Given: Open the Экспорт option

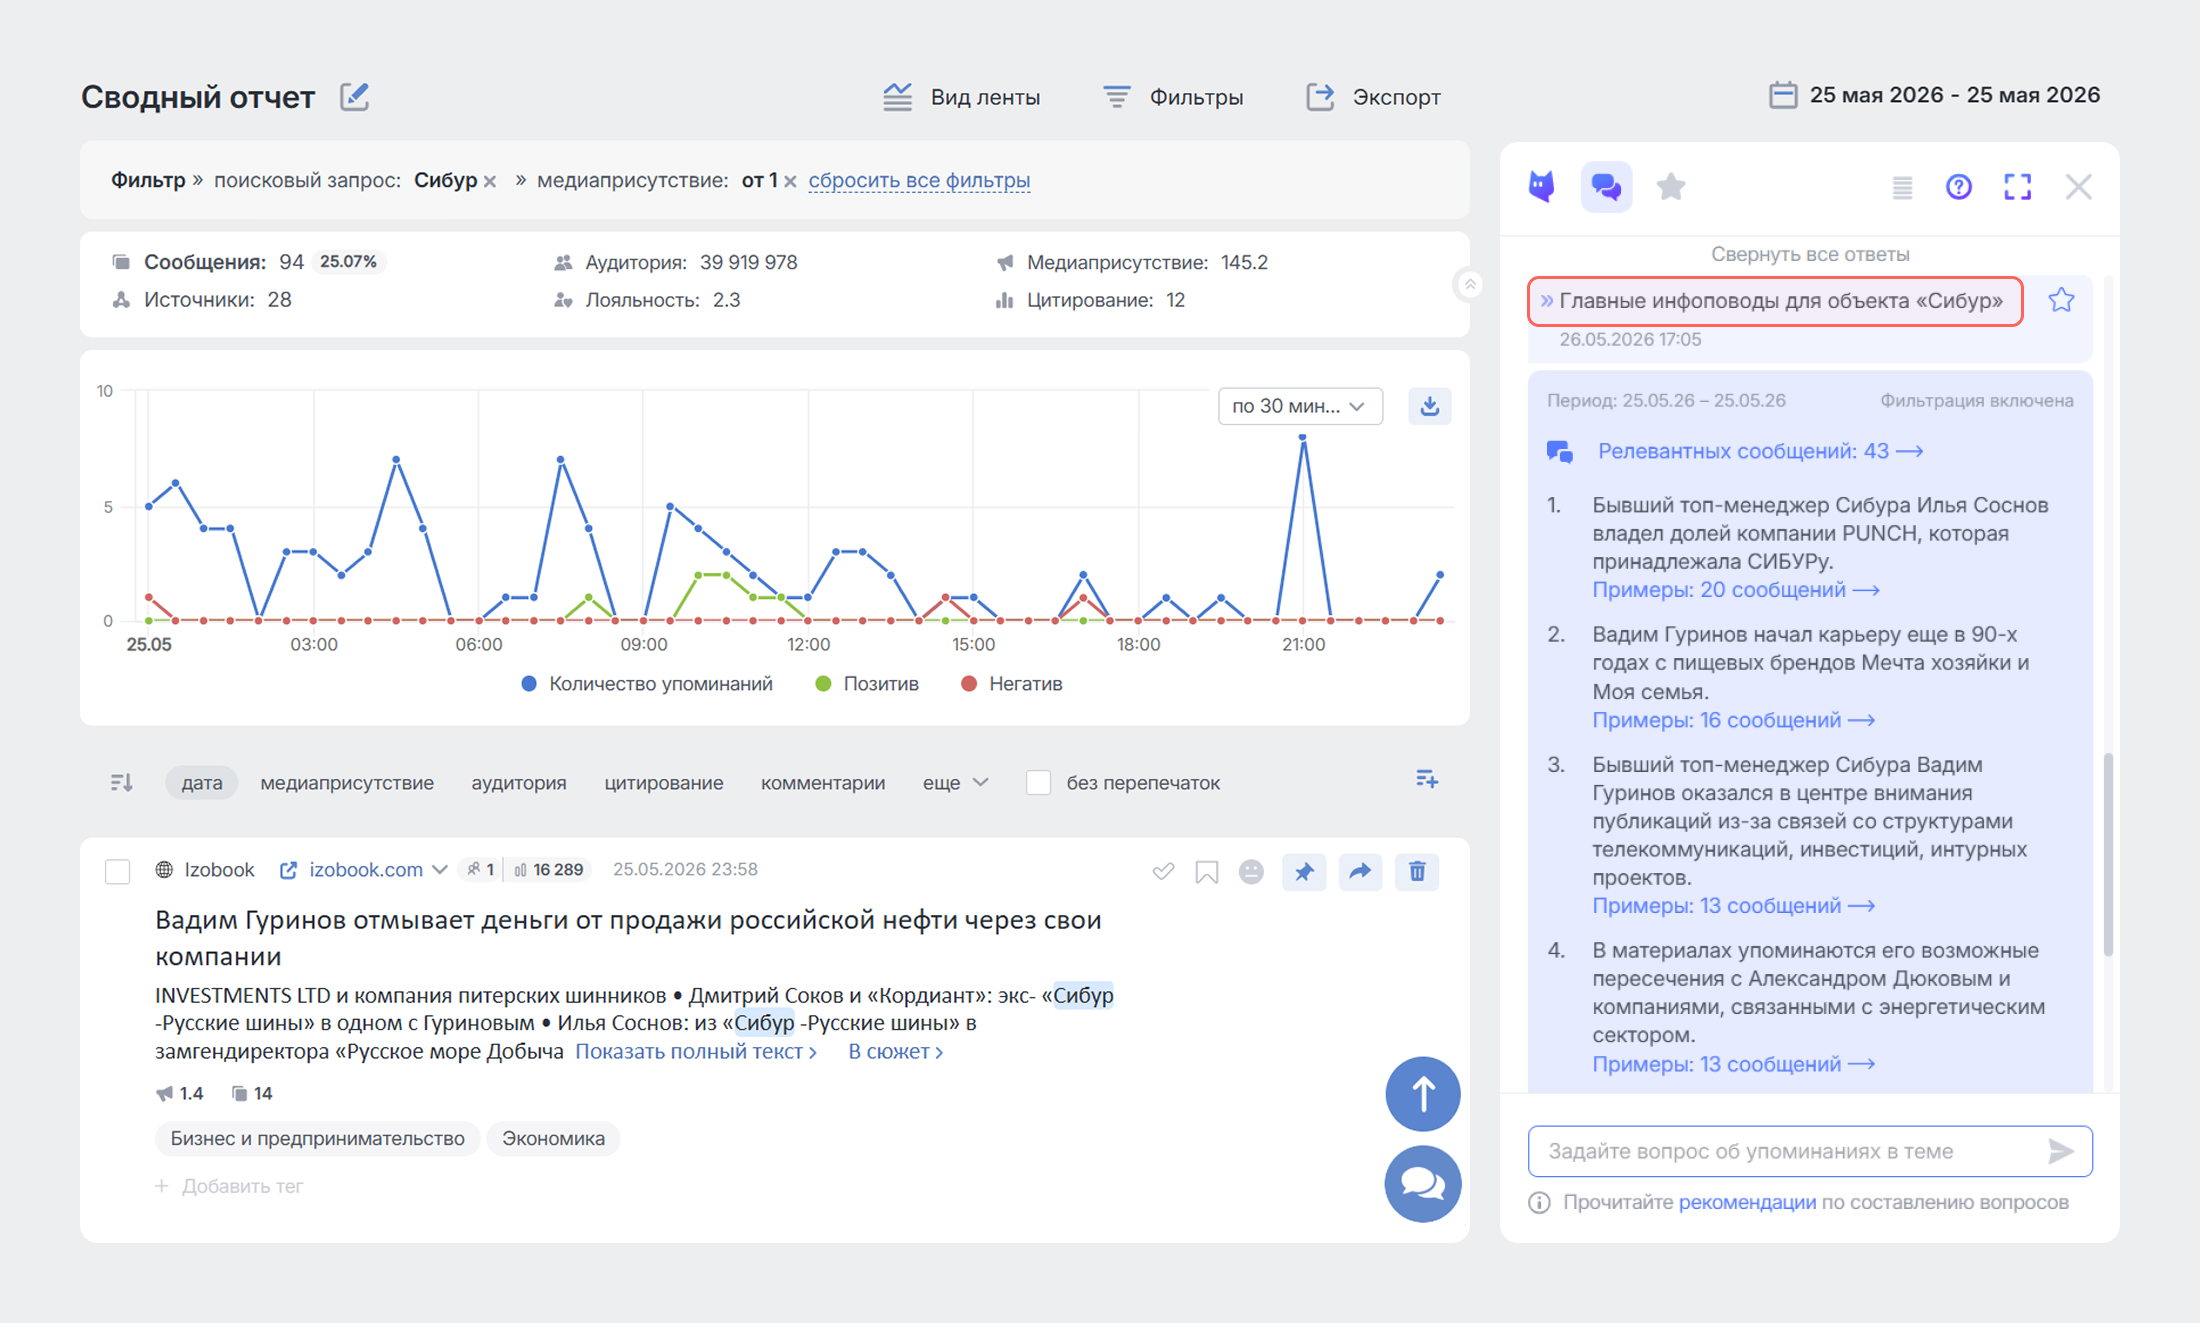Looking at the screenshot, I should coord(1373,97).
